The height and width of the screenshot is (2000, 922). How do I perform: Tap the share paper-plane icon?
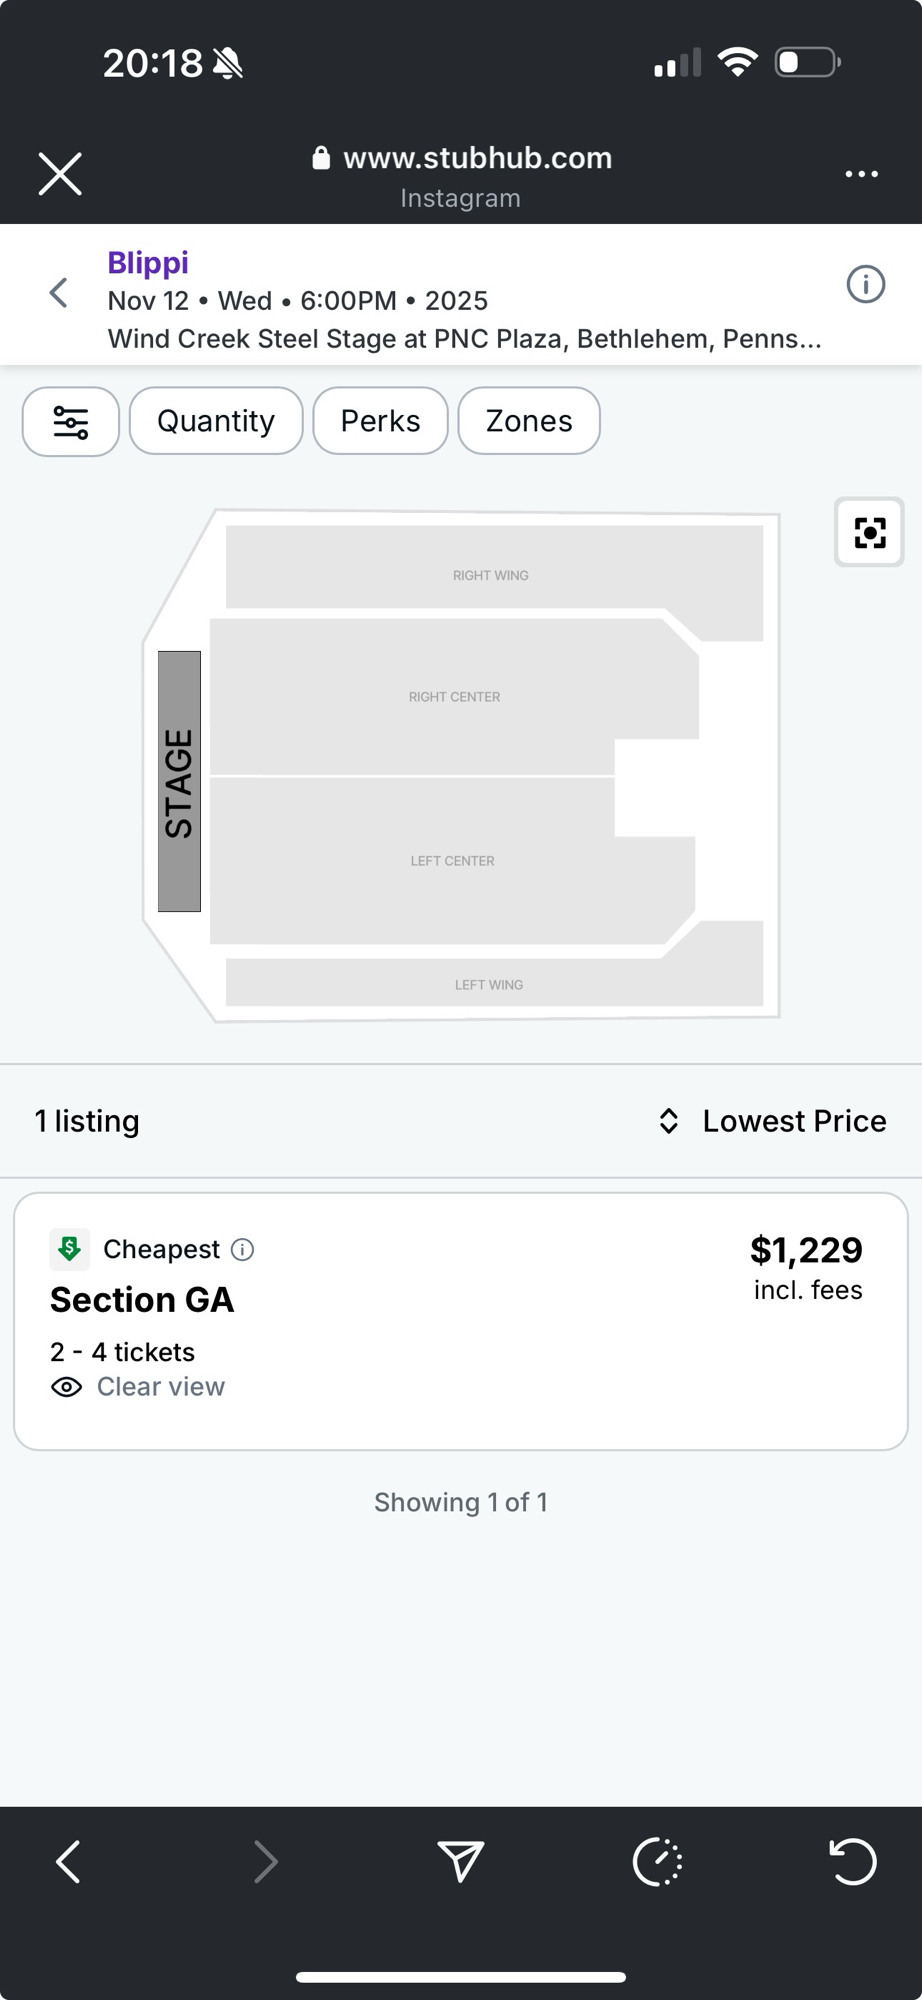pos(460,1861)
